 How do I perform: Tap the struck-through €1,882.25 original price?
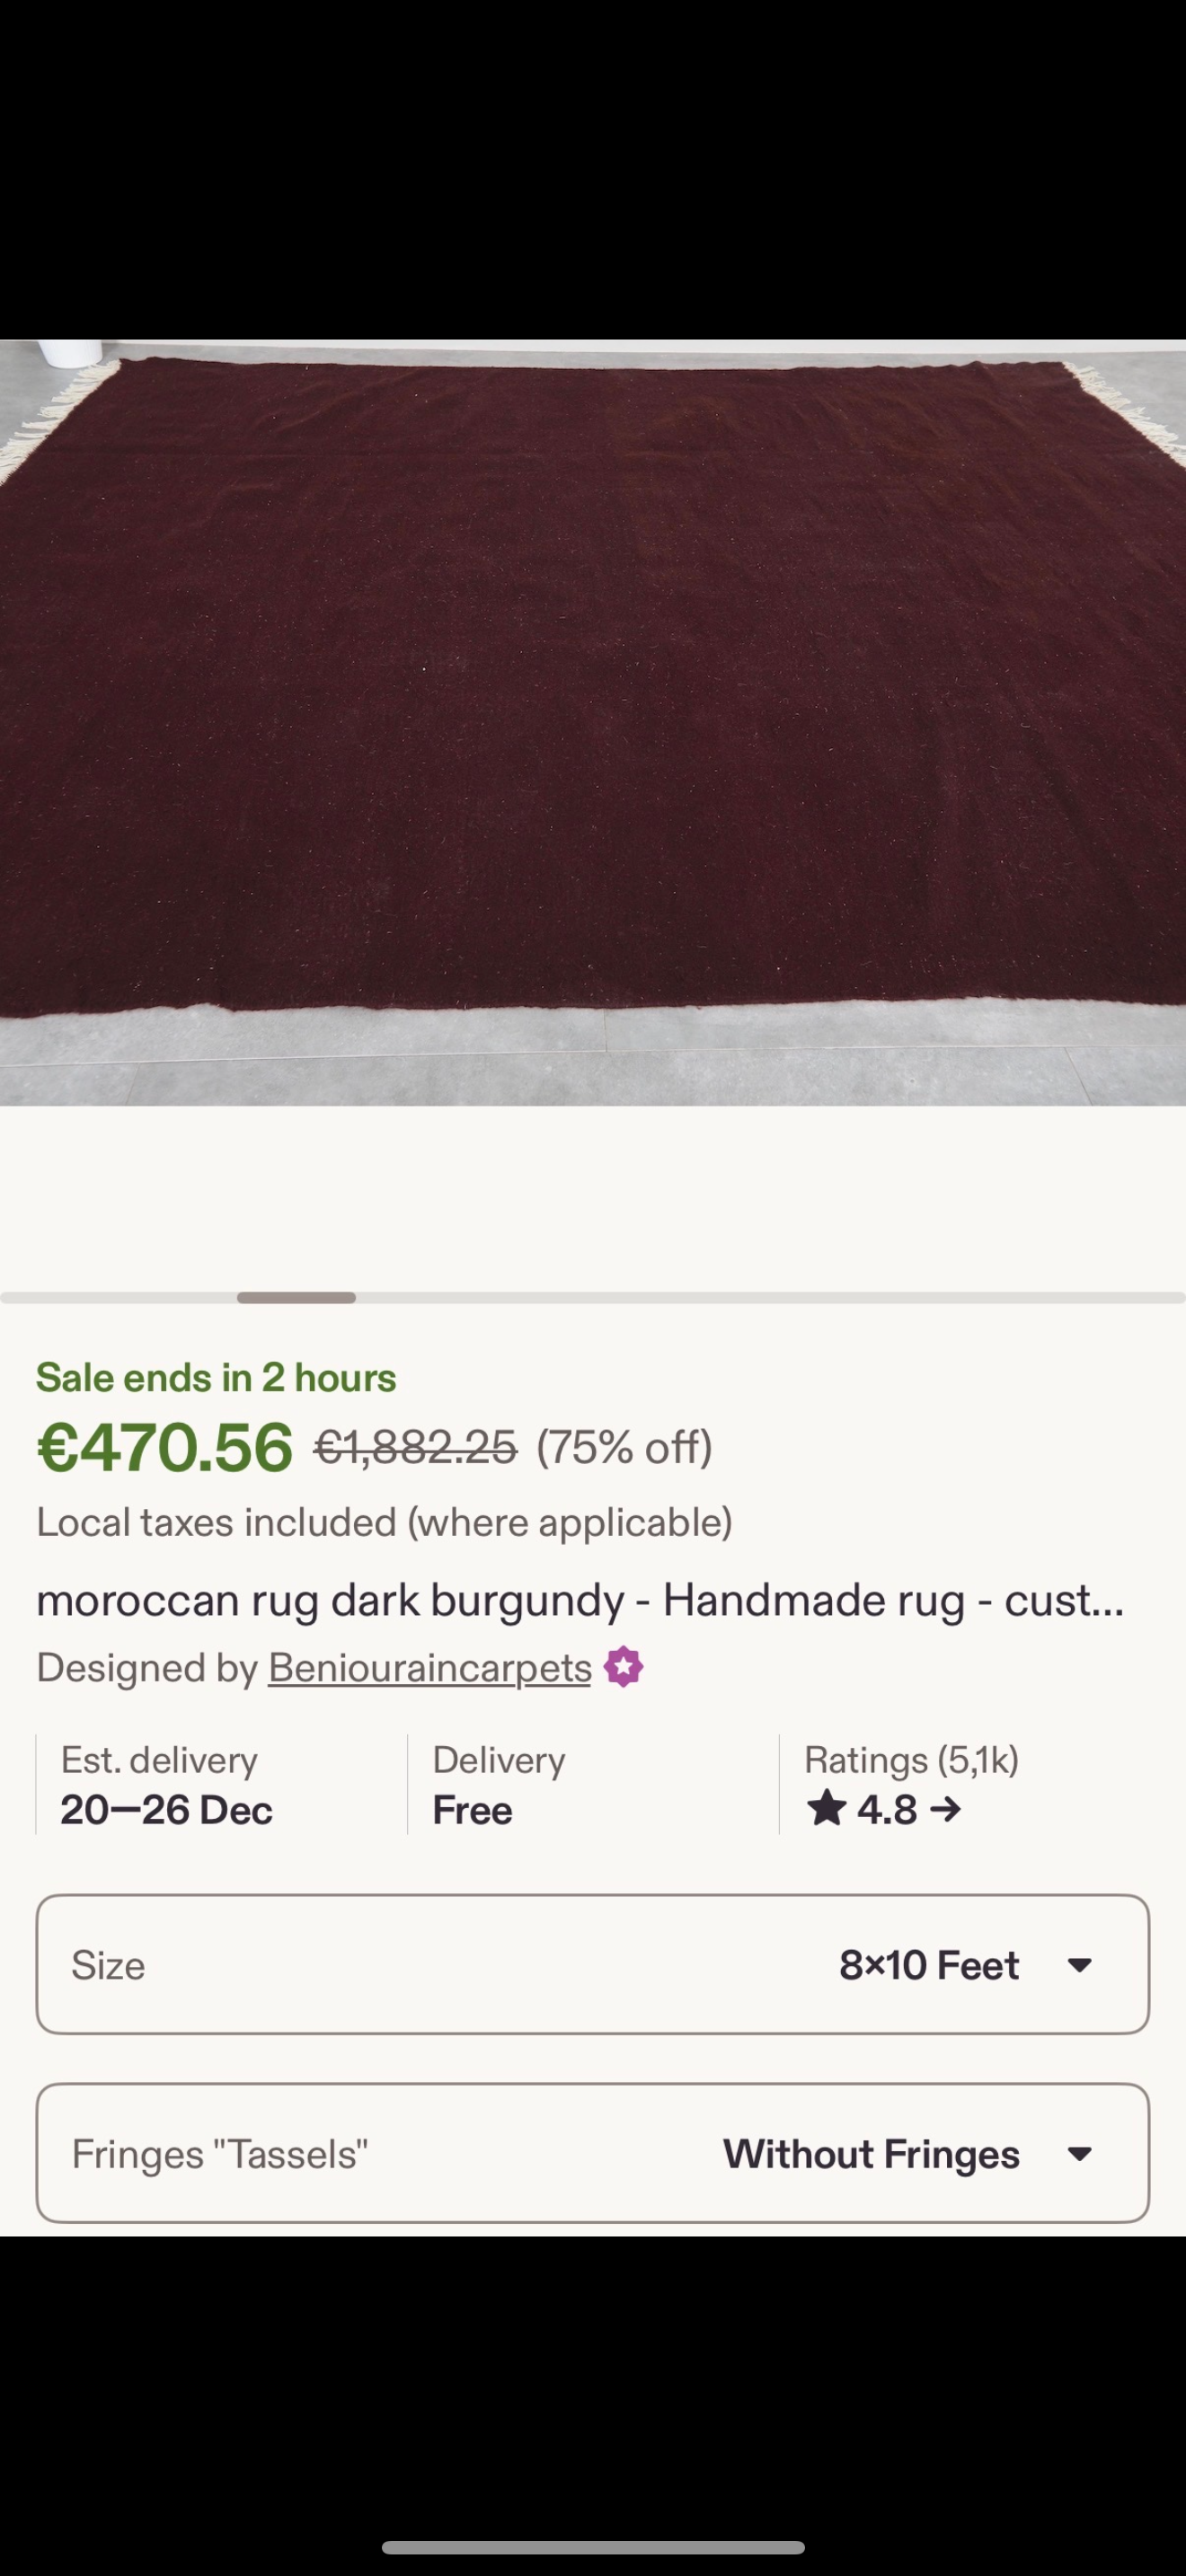[415, 1447]
